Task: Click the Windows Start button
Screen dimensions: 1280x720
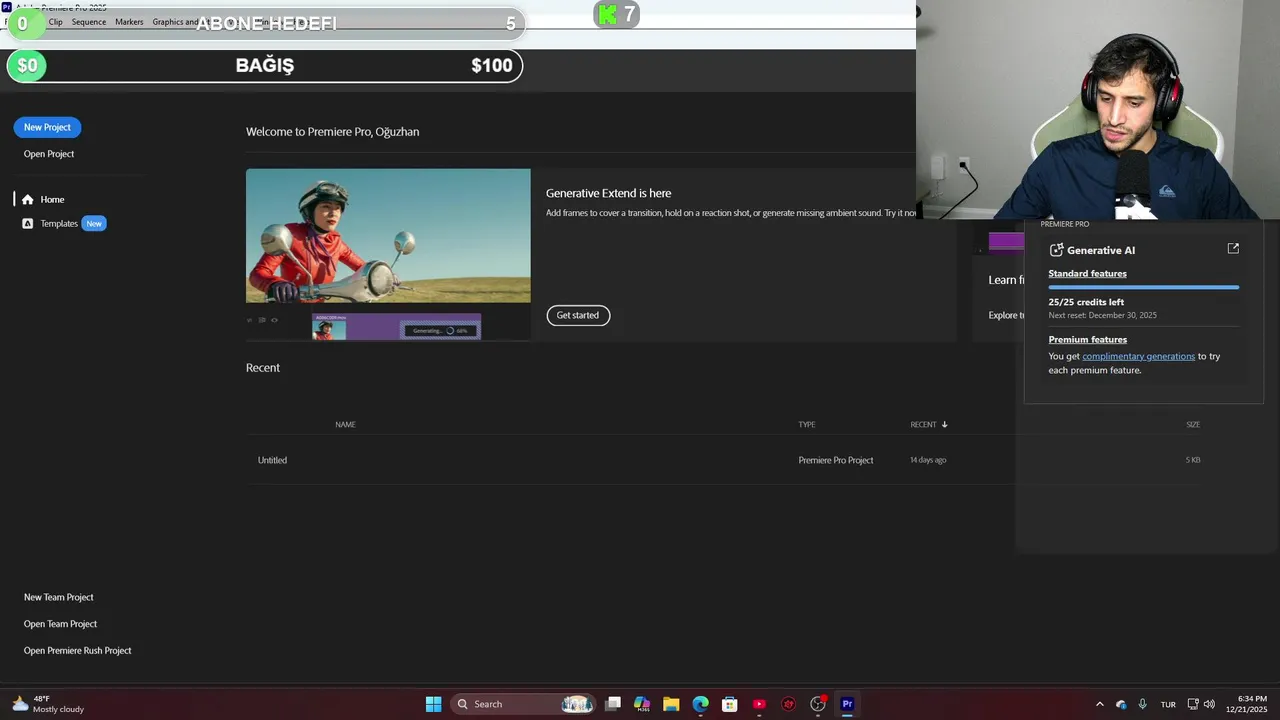Action: 433,704
